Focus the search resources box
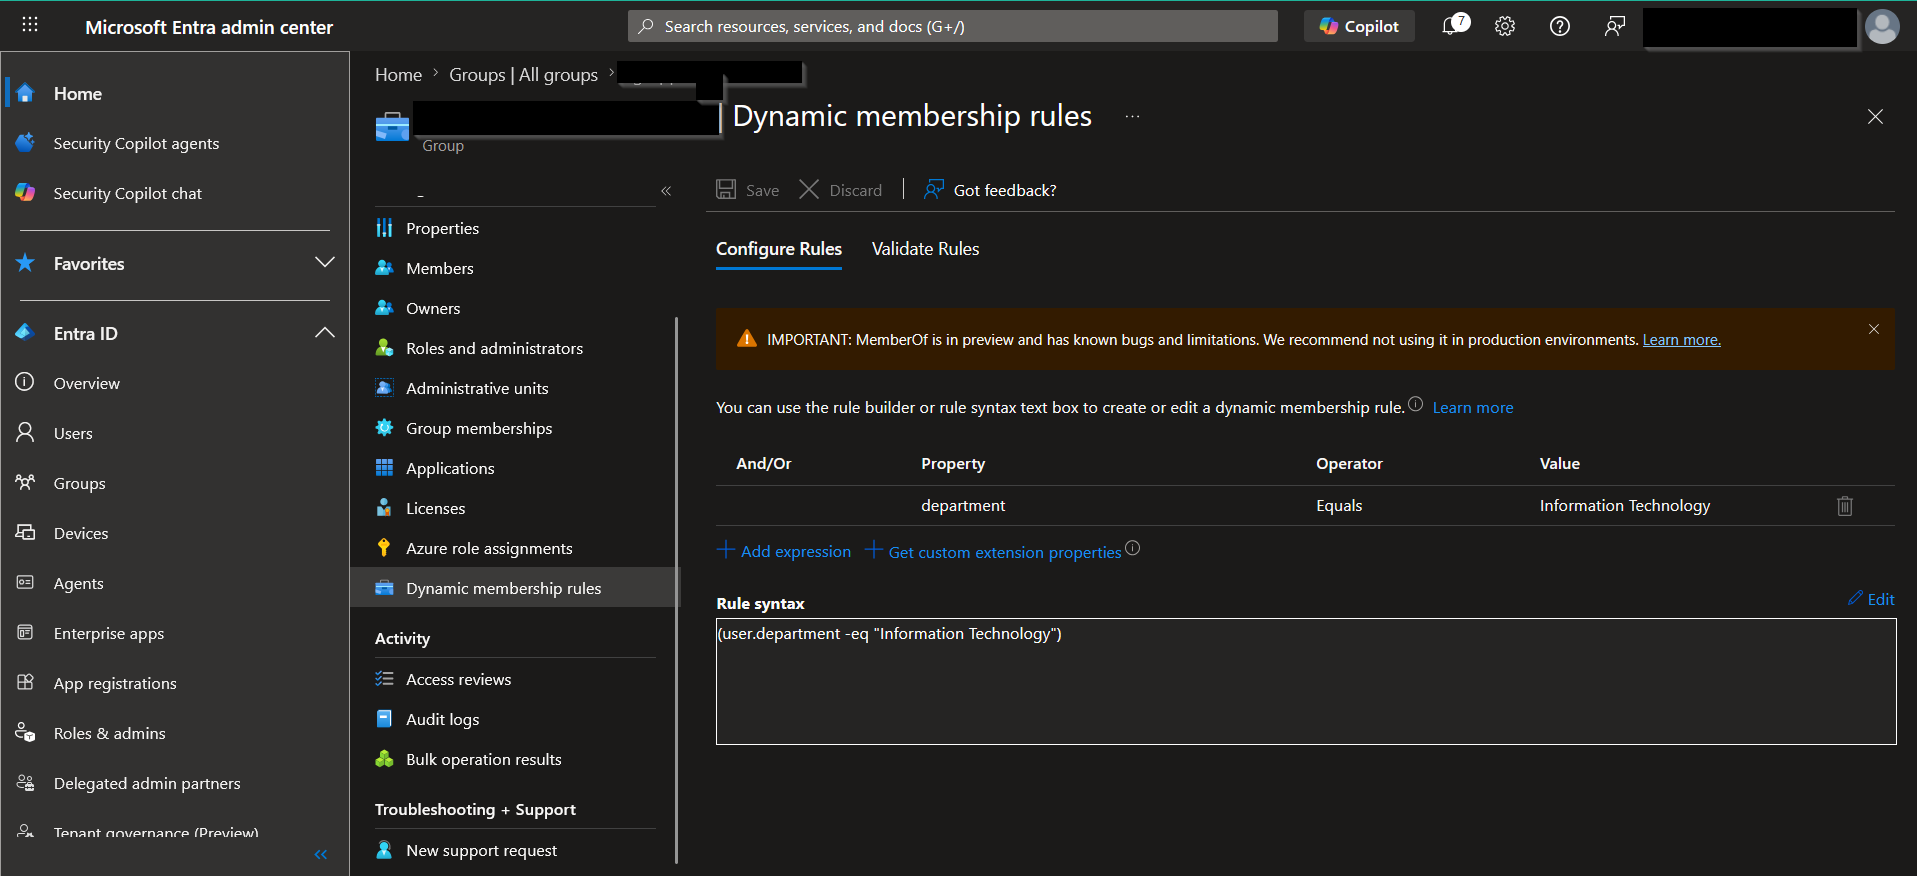The image size is (1917, 876). (953, 26)
